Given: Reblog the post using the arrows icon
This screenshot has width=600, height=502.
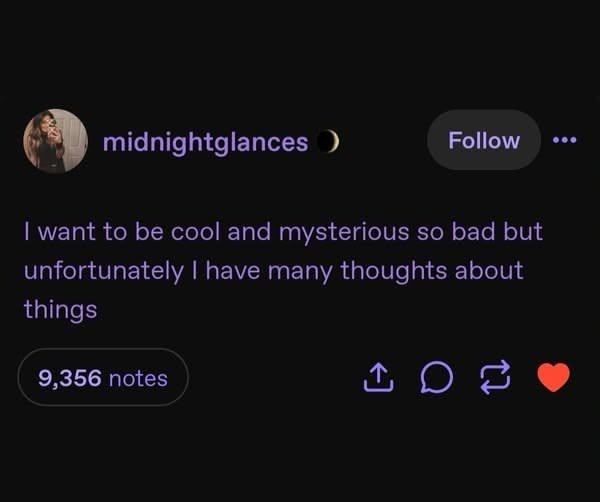Looking at the screenshot, I should 495,377.
